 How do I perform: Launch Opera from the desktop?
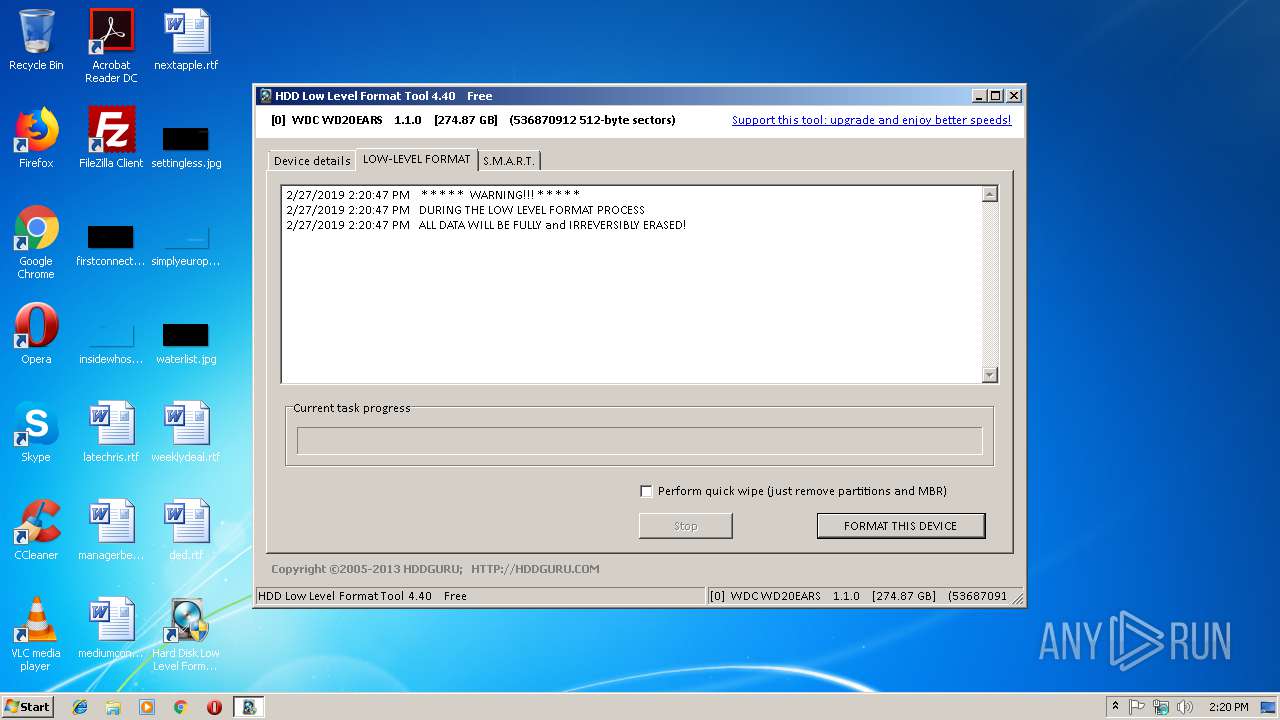[36, 334]
